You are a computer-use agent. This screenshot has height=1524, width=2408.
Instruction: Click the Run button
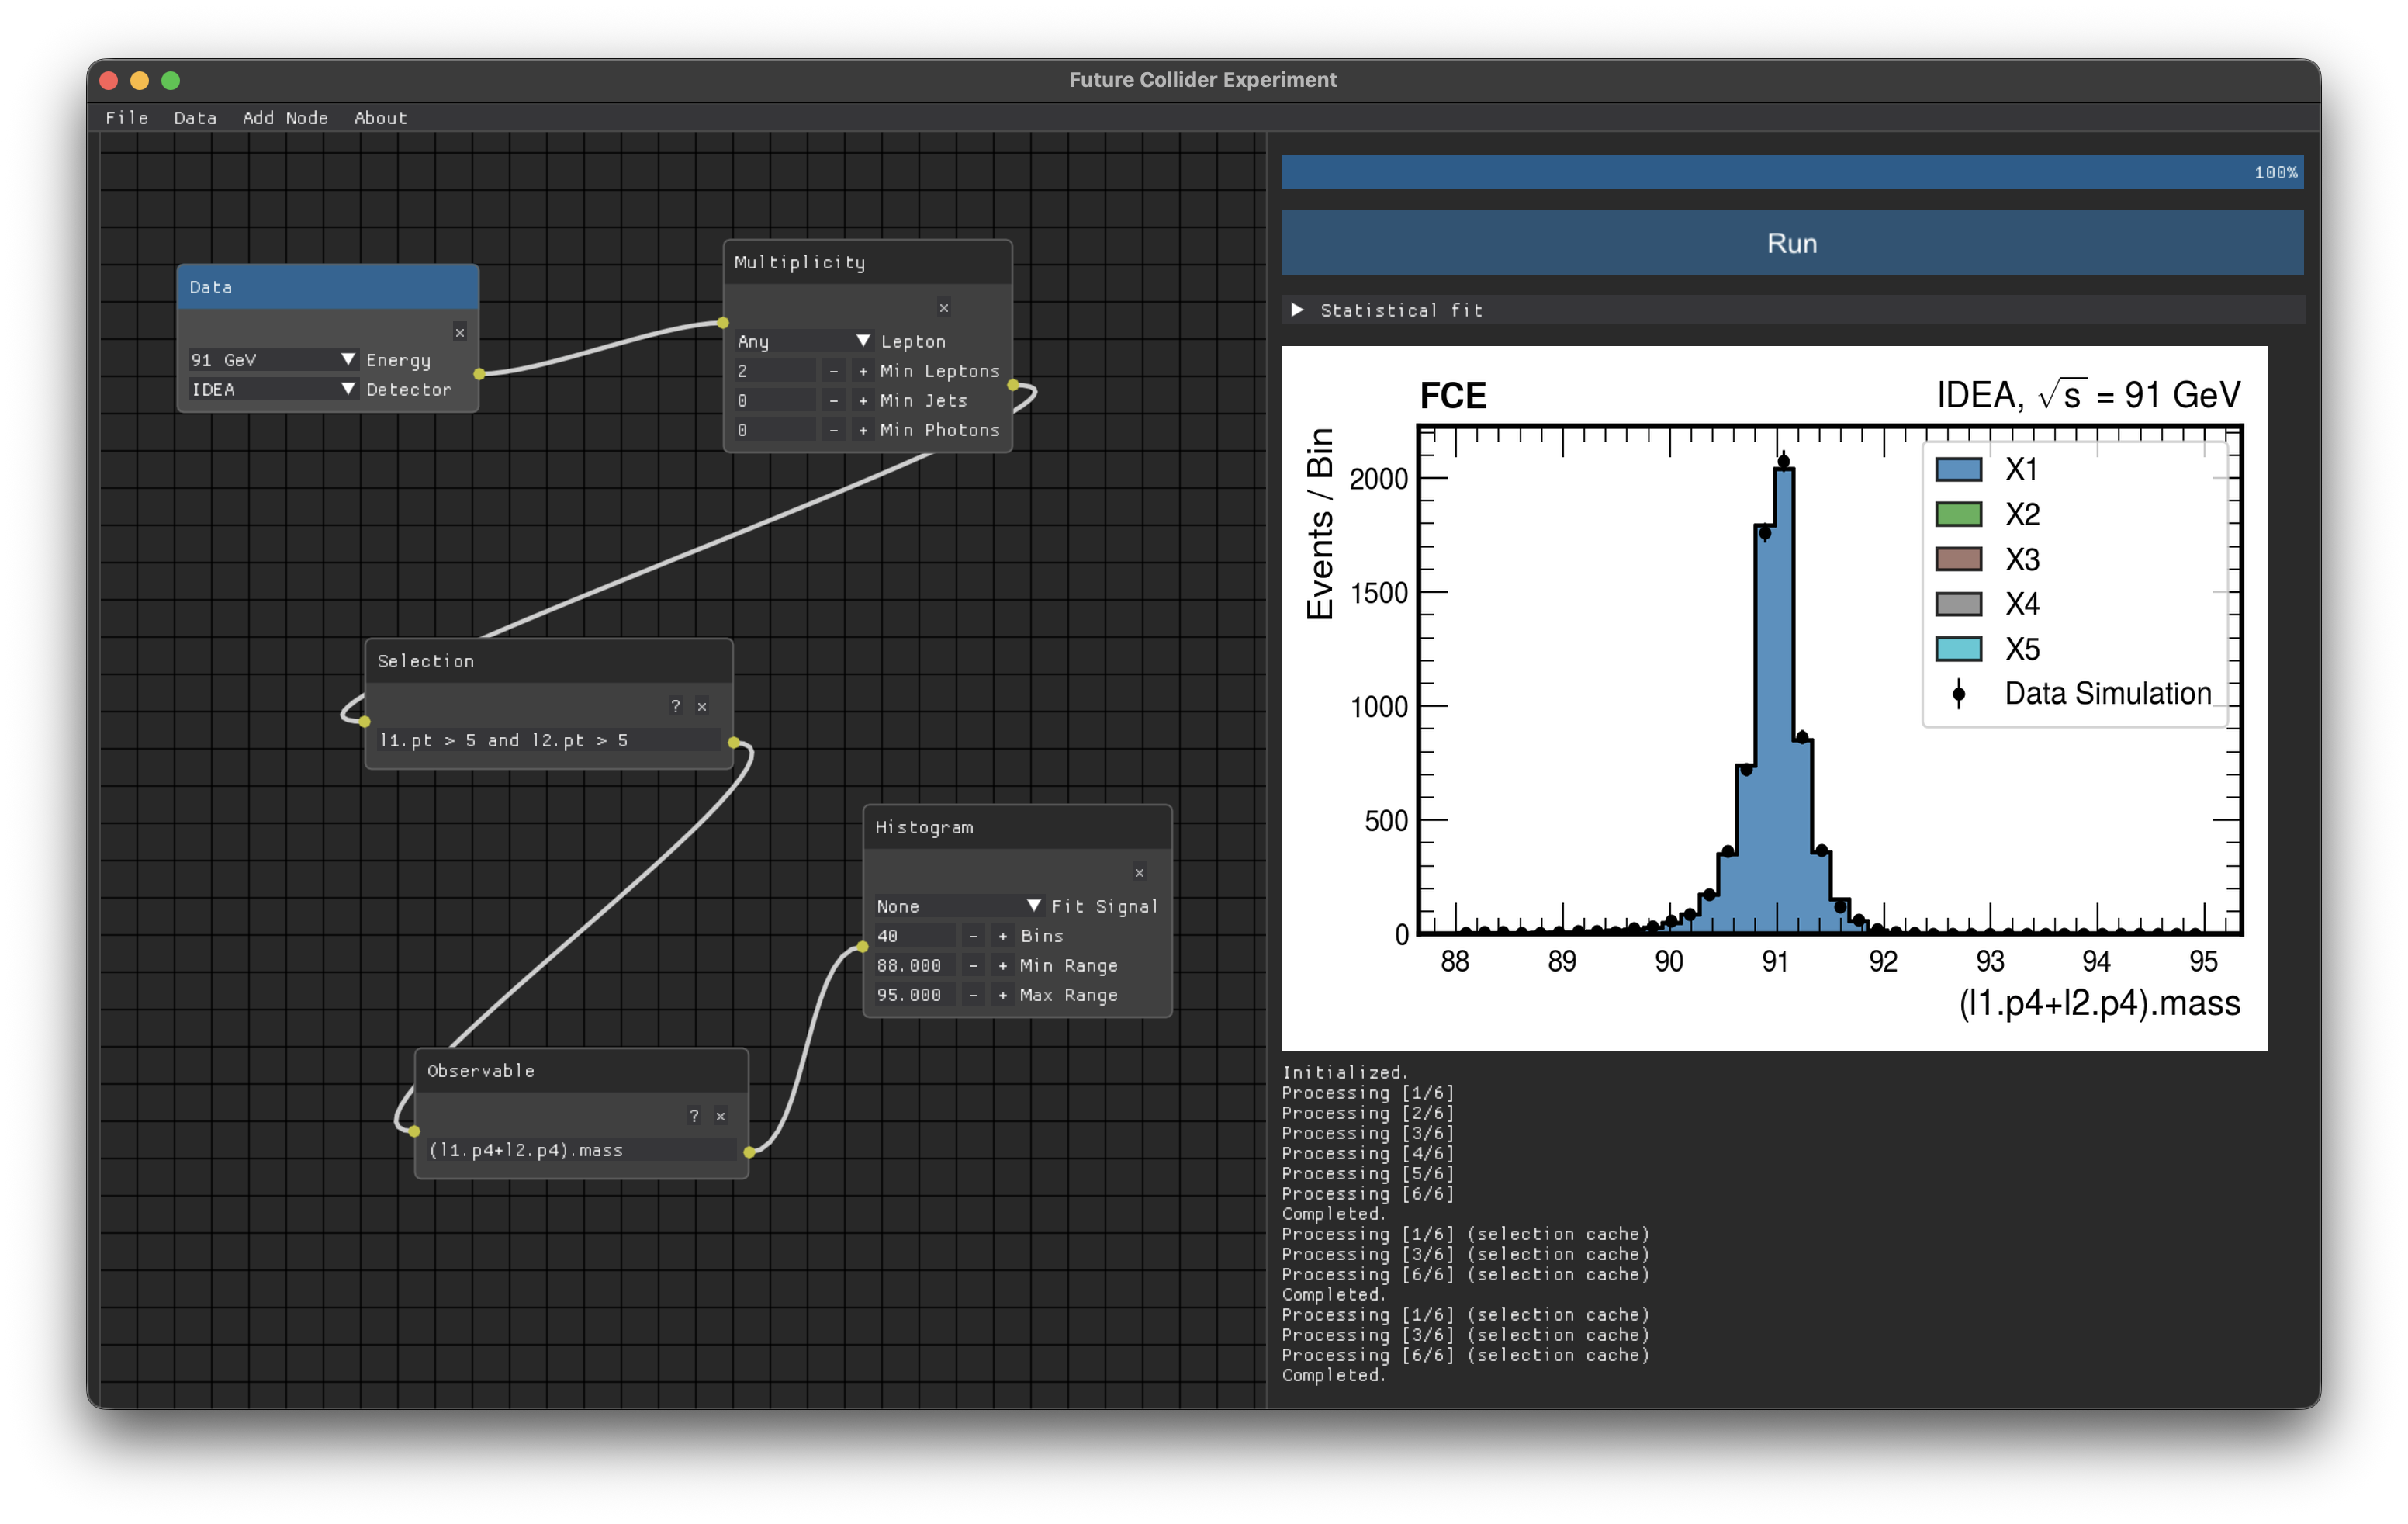tap(1792, 243)
